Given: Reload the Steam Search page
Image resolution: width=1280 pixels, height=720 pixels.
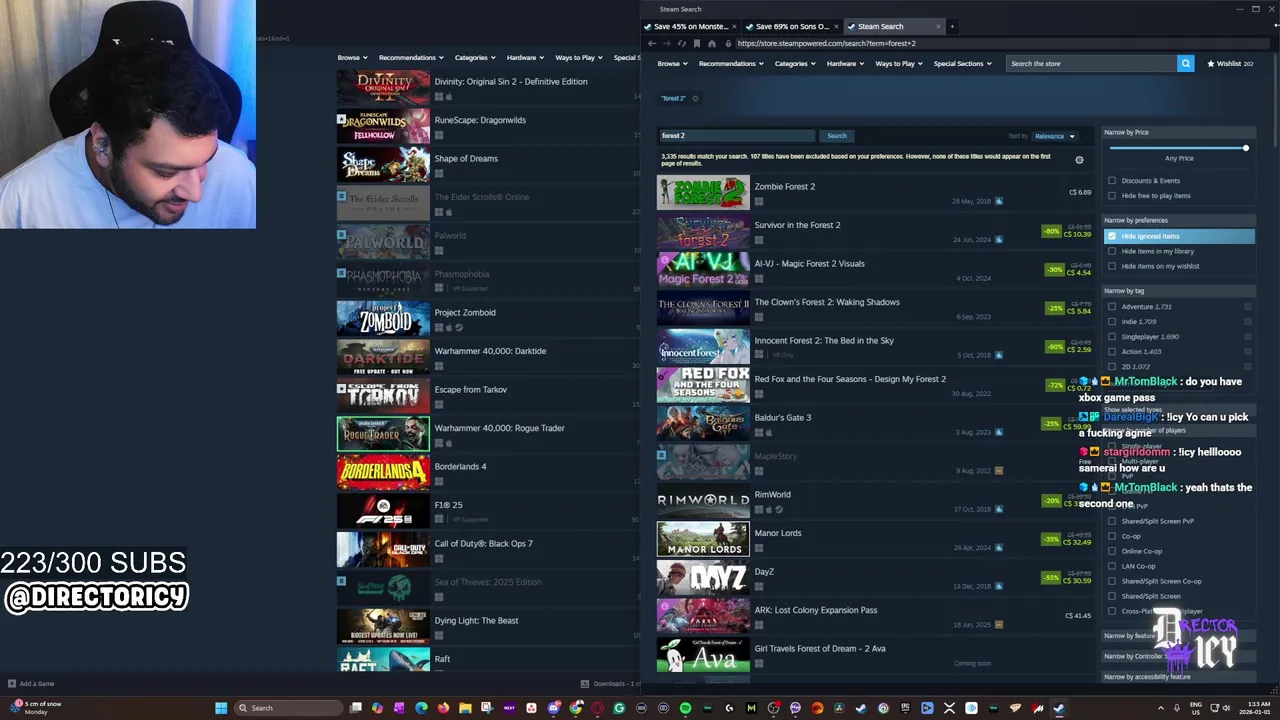Looking at the screenshot, I should 682,44.
